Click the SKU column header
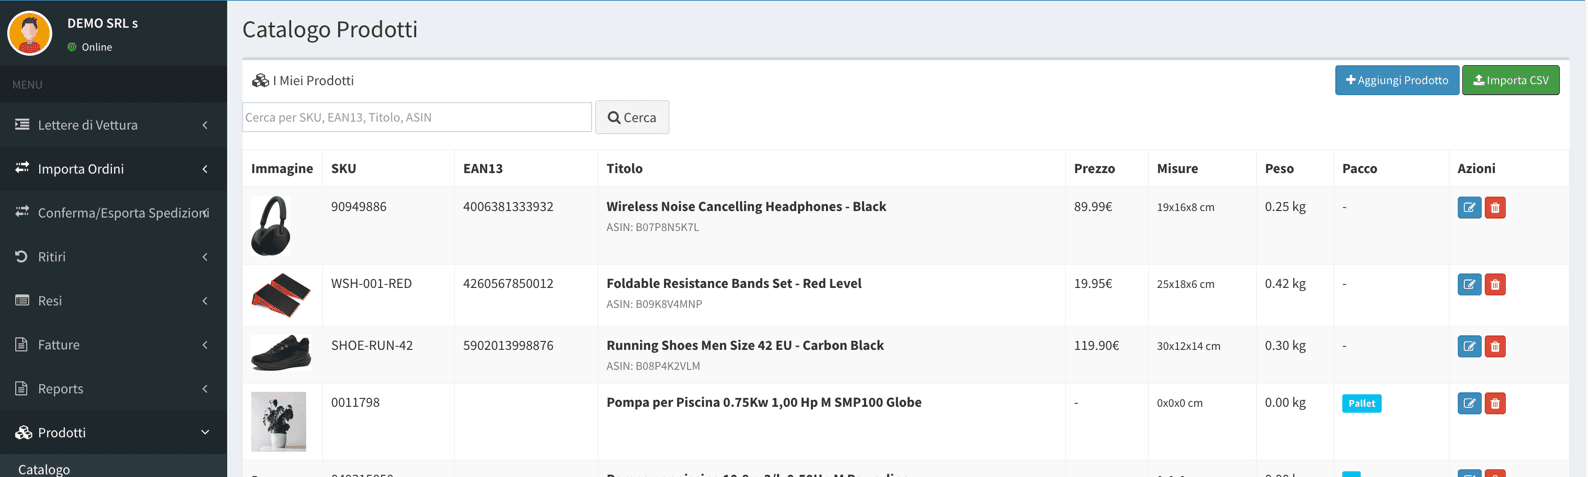 click(343, 168)
